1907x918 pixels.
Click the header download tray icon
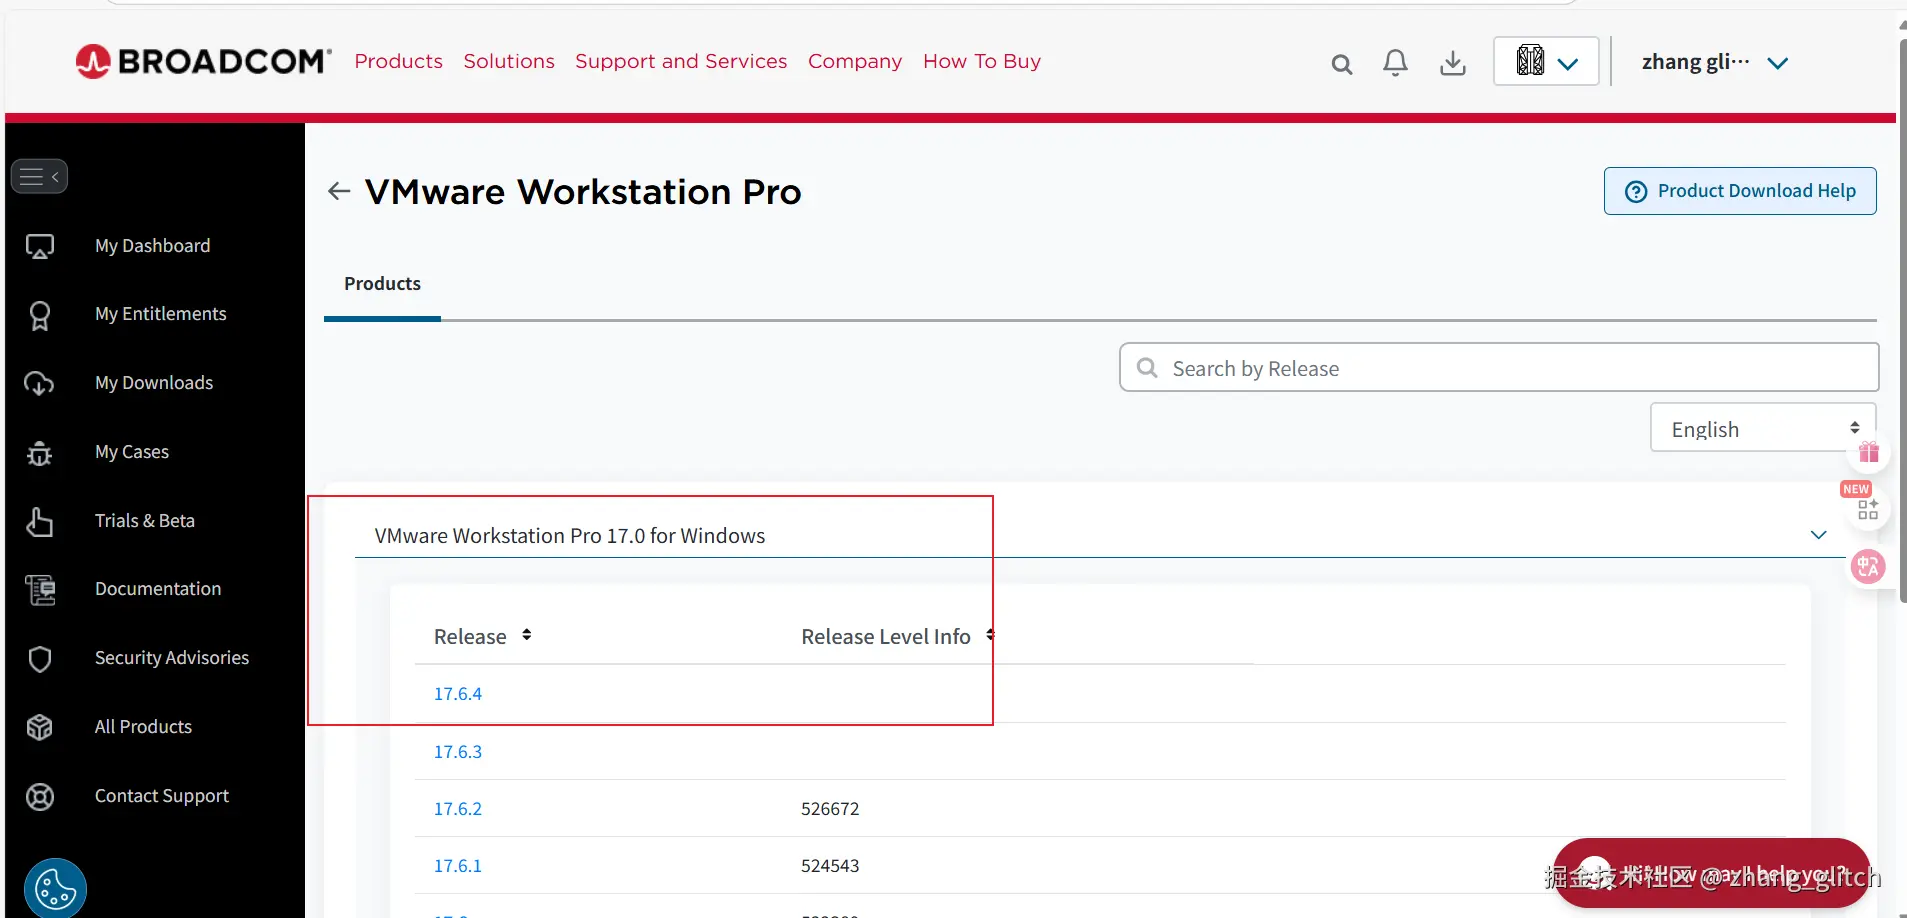1452,64
